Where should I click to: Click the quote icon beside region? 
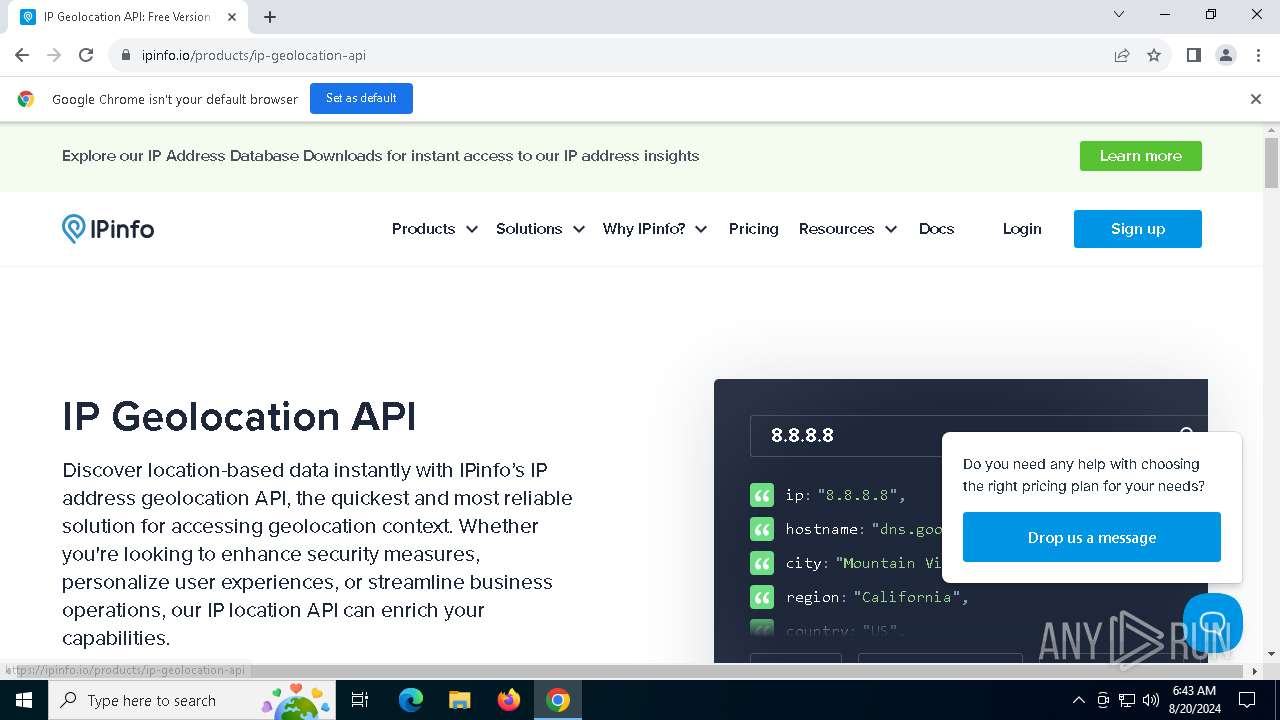point(762,597)
